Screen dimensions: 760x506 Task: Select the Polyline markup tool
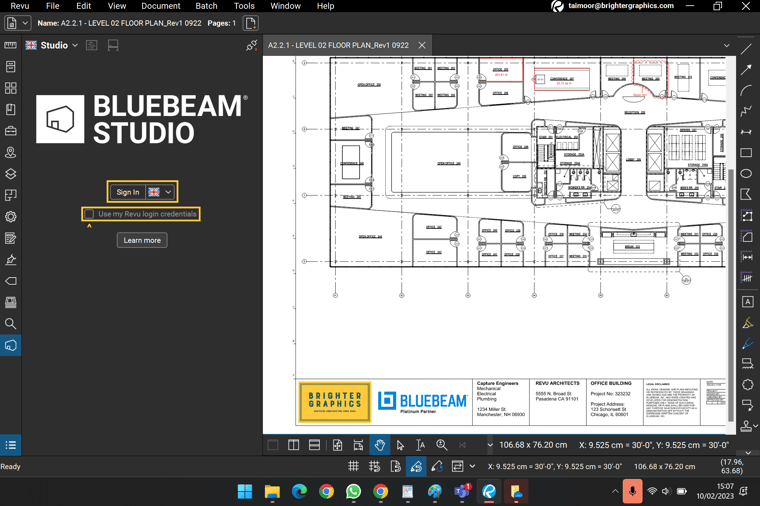pyautogui.click(x=746, y=111)
